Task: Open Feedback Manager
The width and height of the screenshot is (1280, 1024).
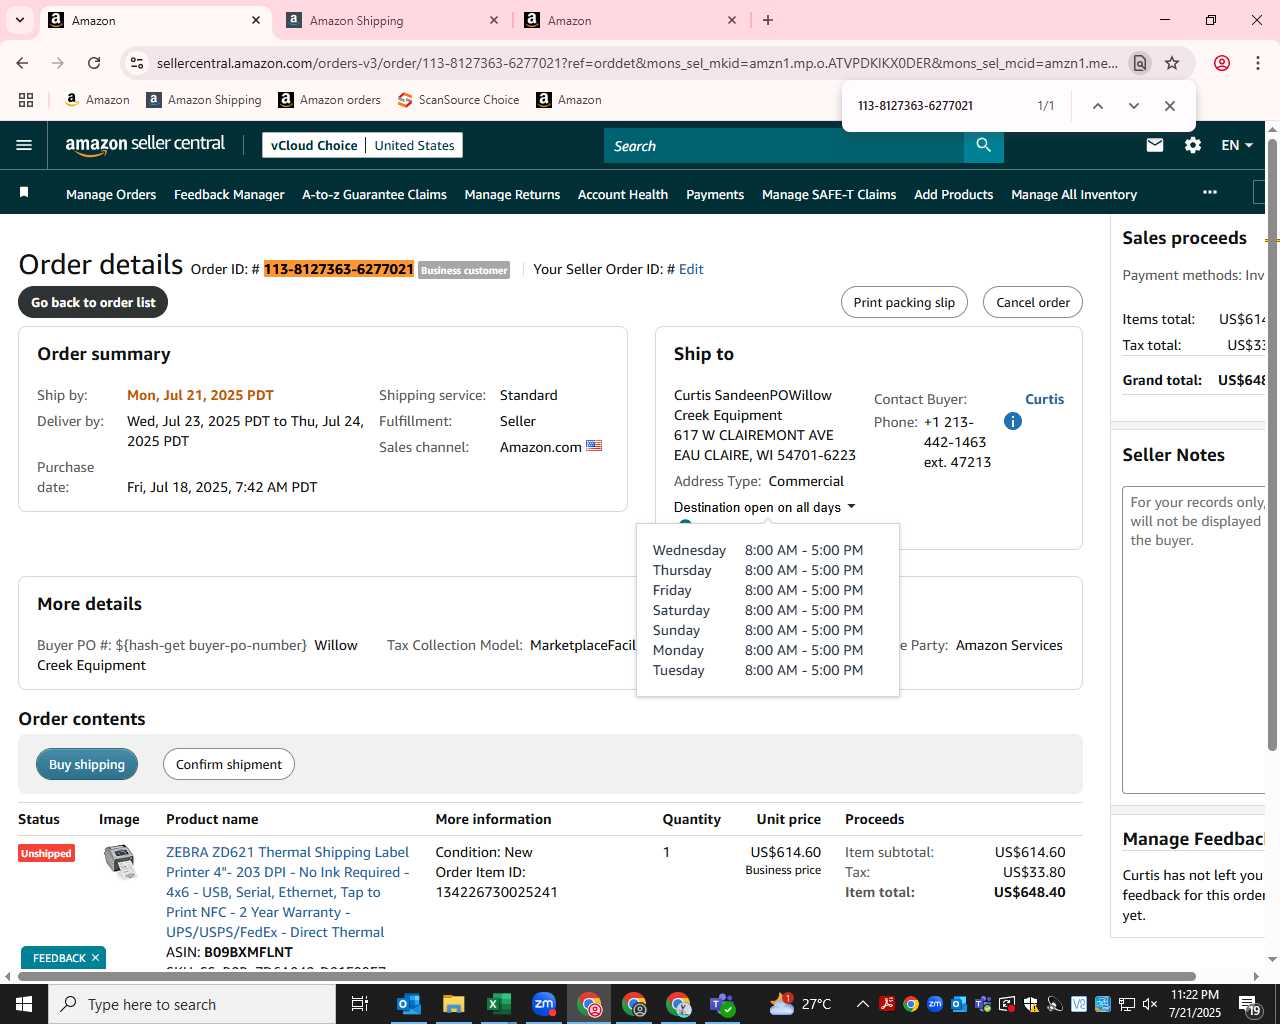Action: click(x=229, y=194)
